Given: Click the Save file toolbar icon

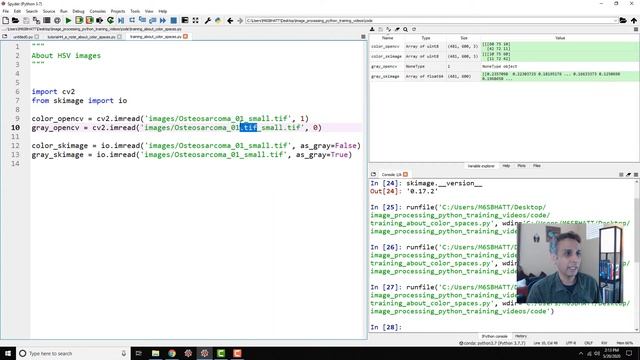Looking at the screenshot, I should tap(26, 20).
